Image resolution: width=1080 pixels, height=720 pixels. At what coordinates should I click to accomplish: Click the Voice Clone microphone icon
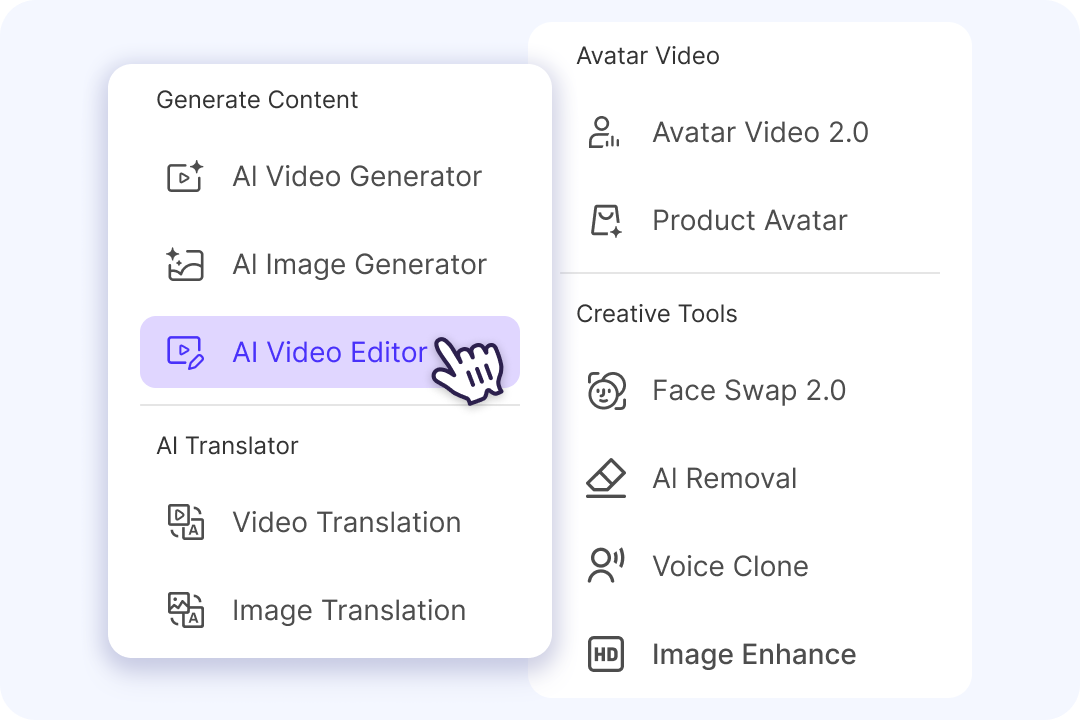coord(604,566)
